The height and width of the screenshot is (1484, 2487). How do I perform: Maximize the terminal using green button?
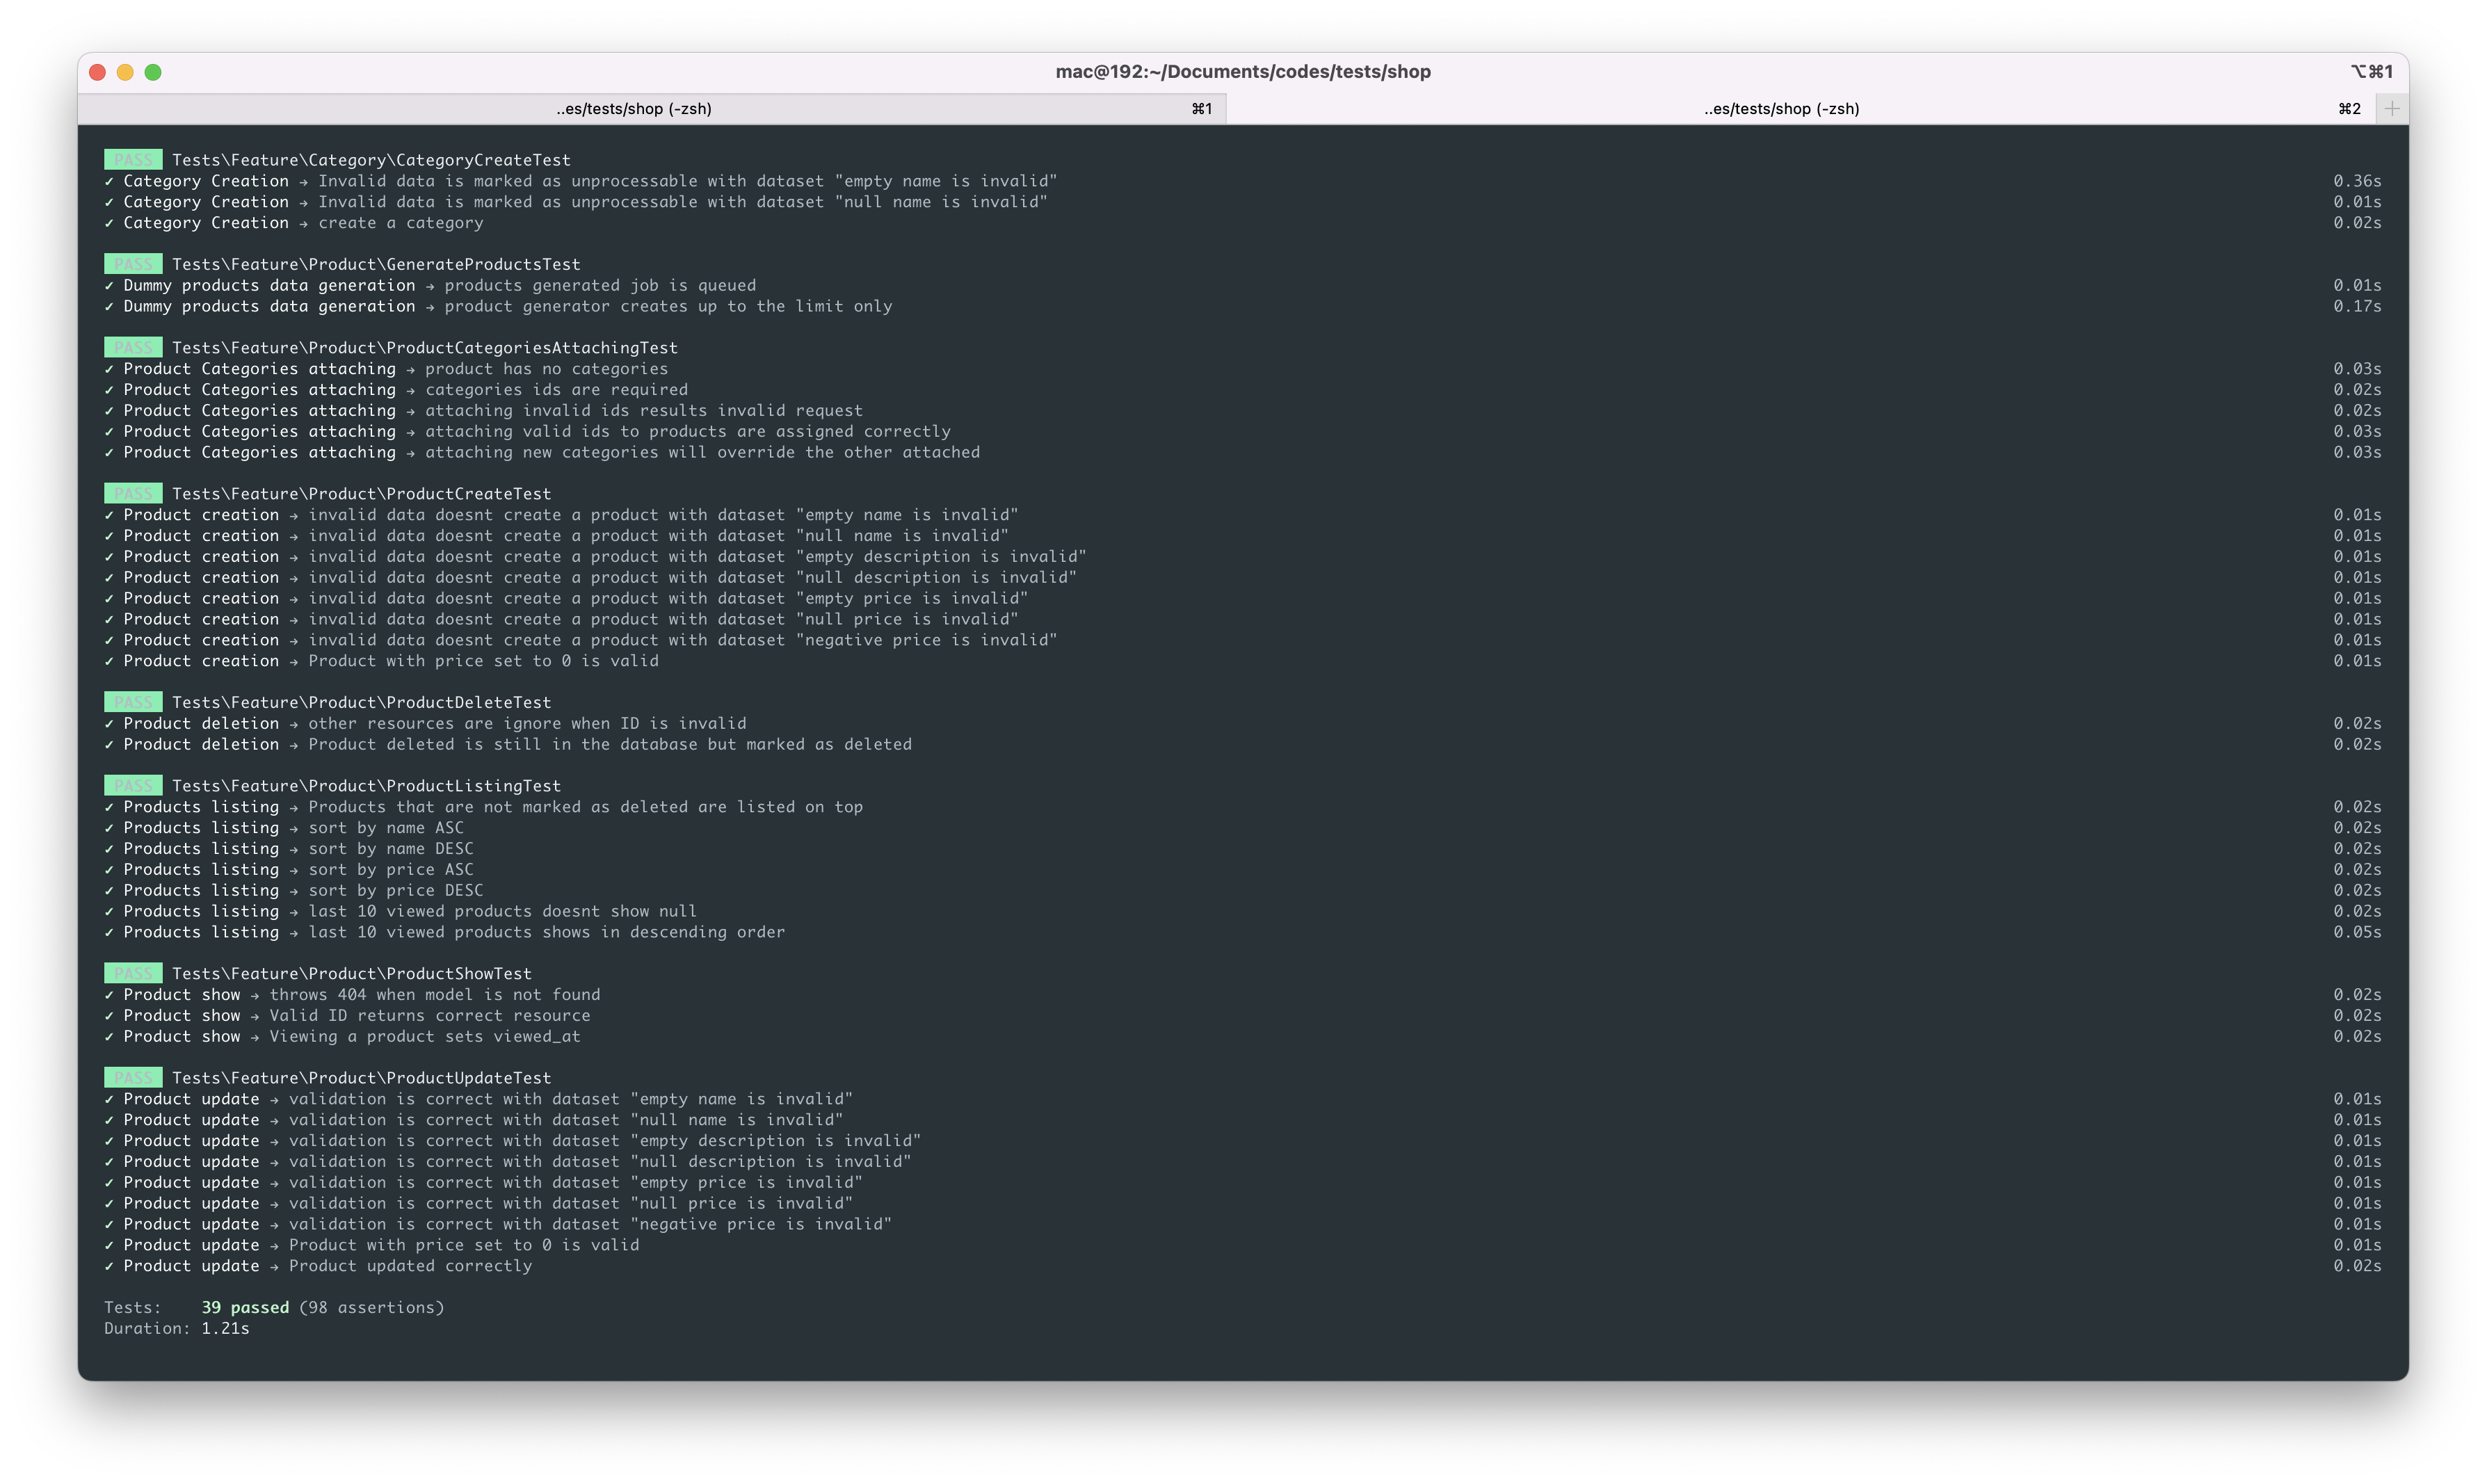click(x=153, y=72)
